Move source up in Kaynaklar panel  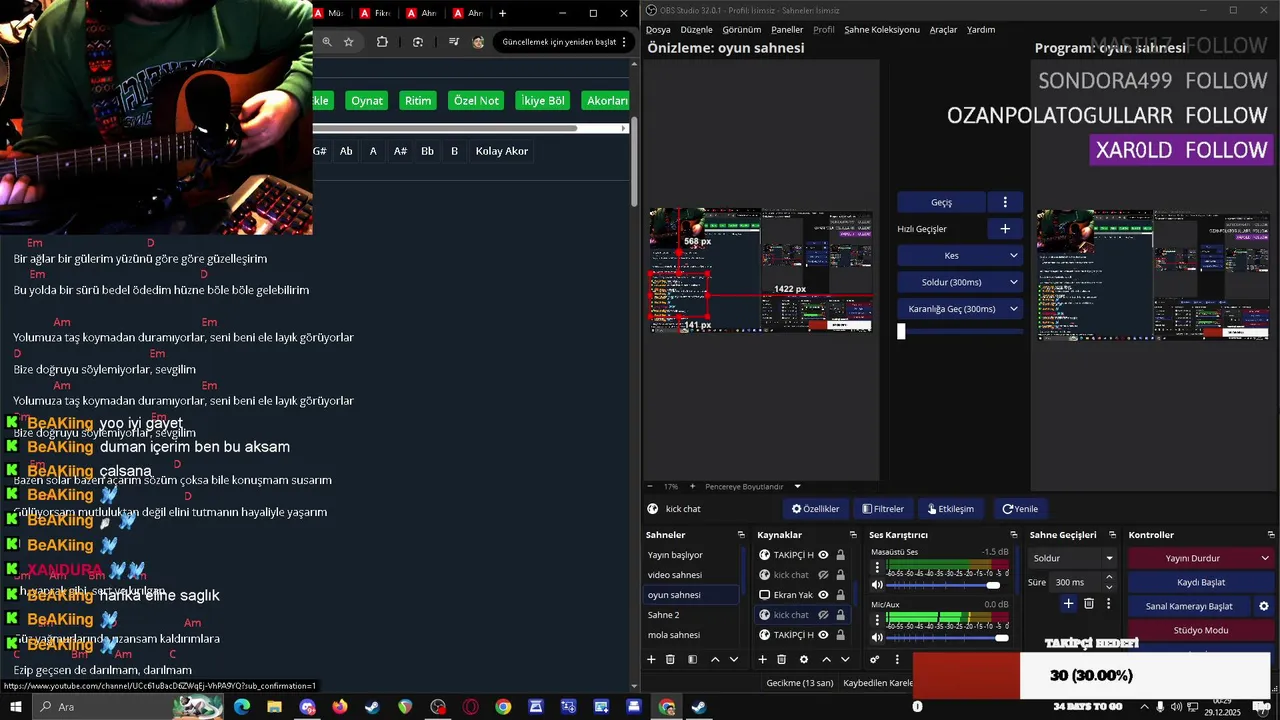826,659
